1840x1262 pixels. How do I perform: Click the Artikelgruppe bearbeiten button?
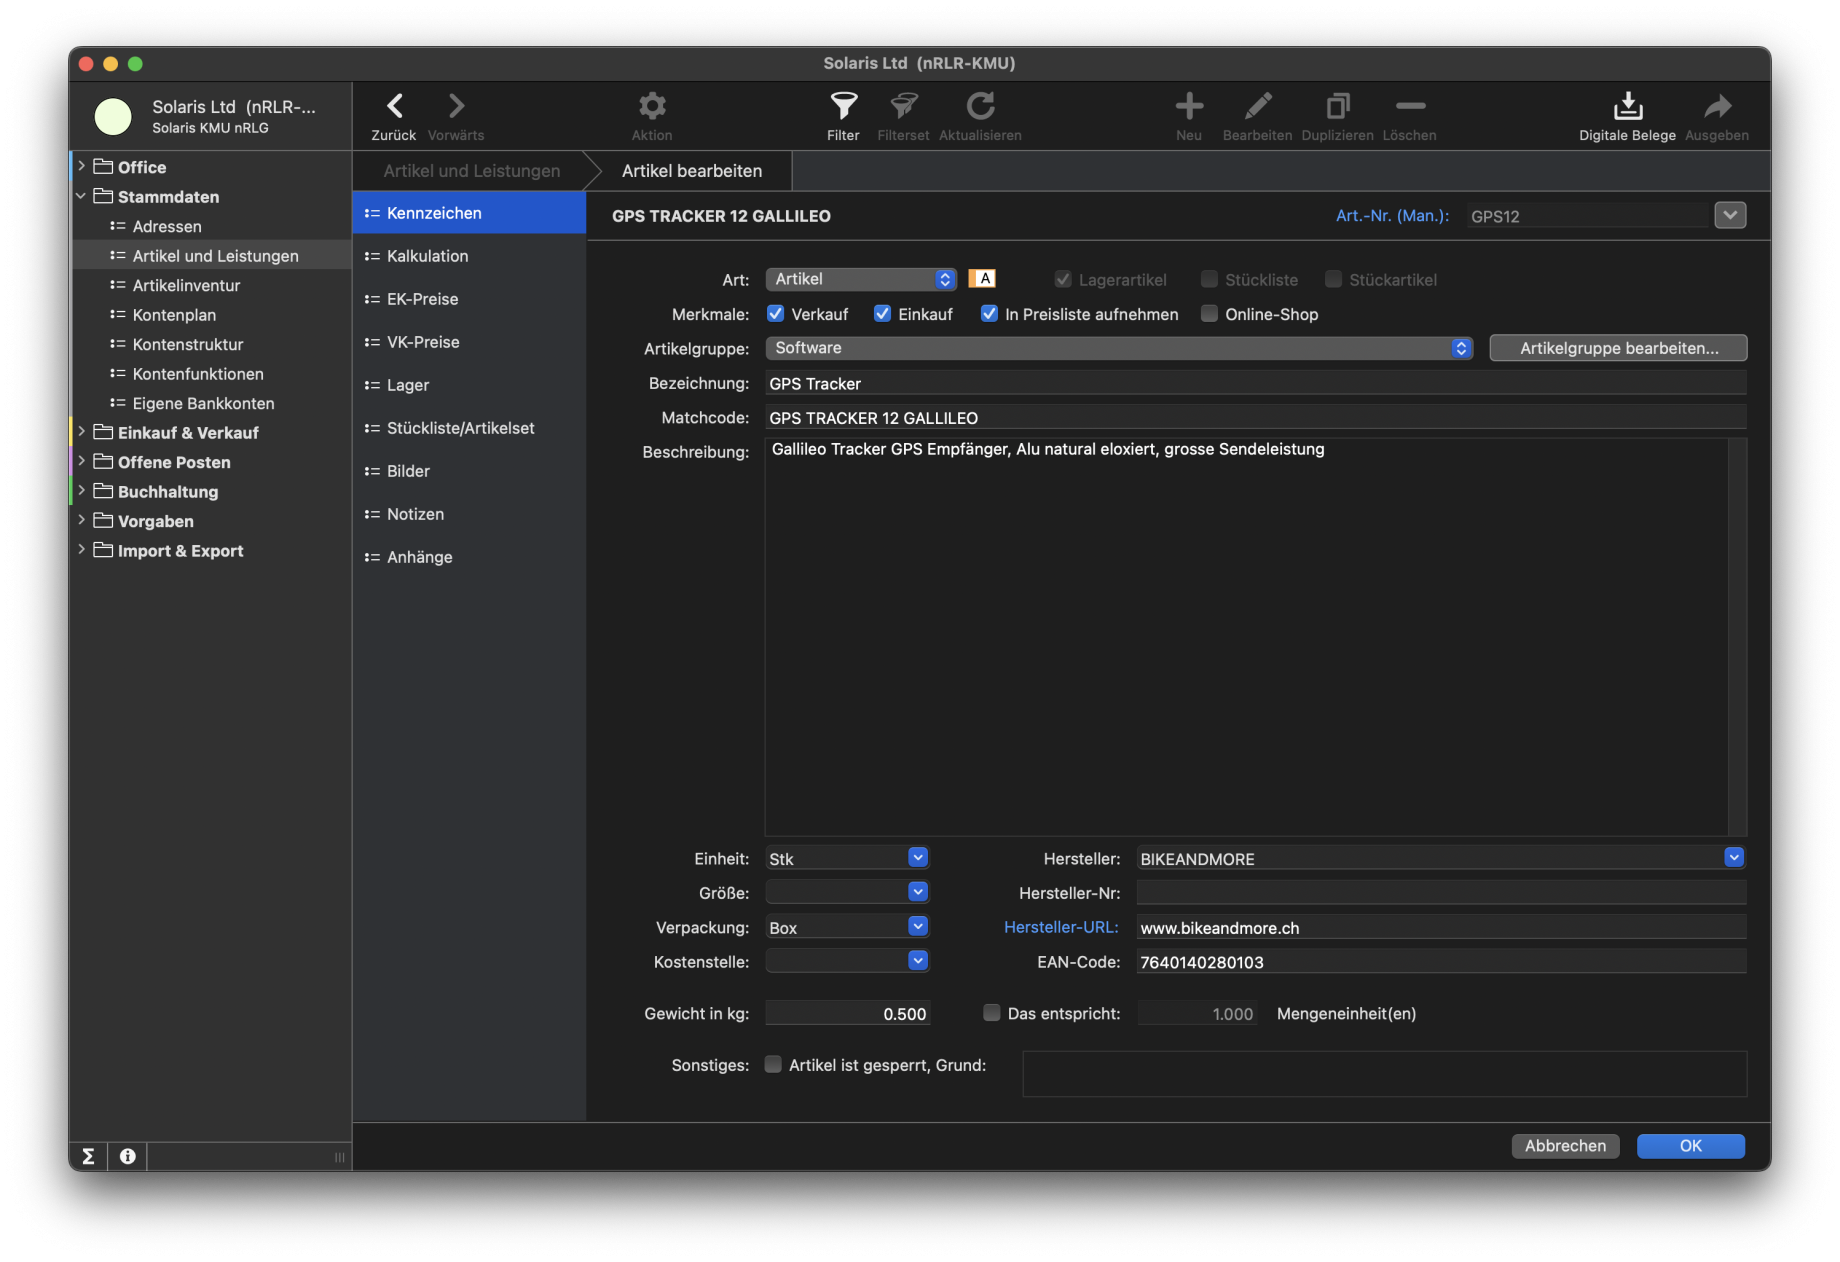click(1618, 348)
